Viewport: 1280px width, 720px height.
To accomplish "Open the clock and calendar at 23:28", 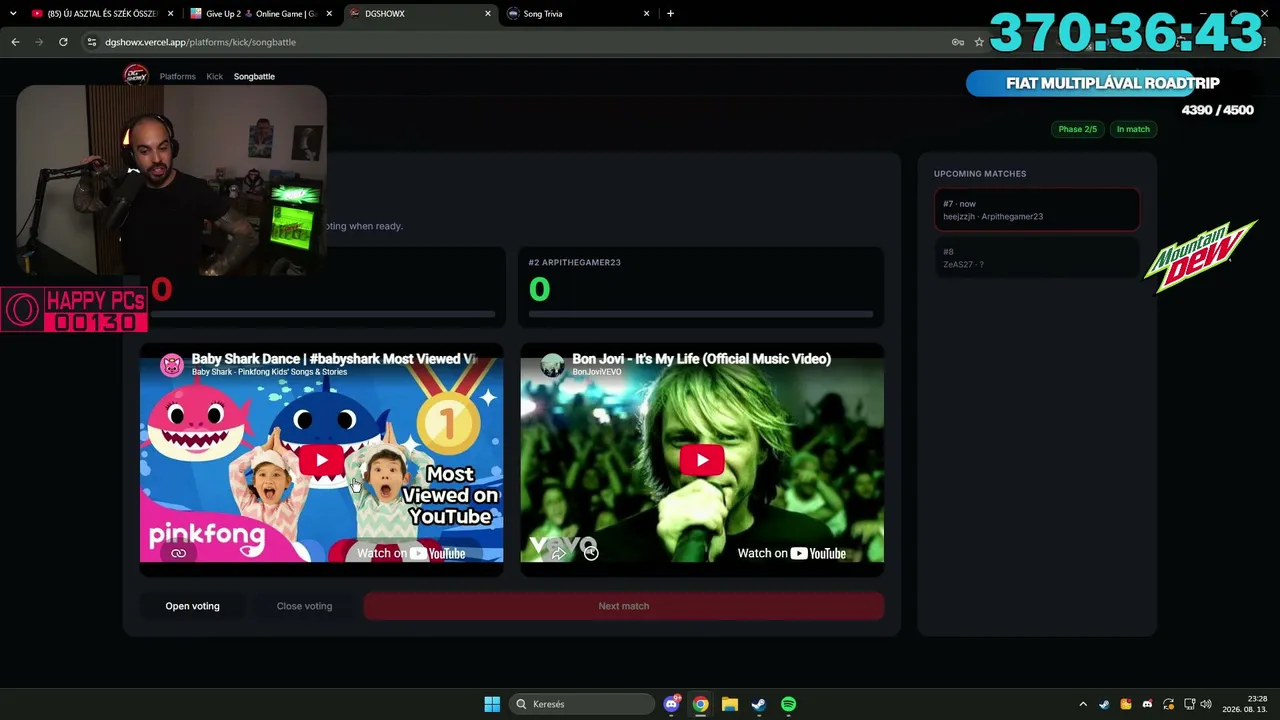I will pos(1247,704).
